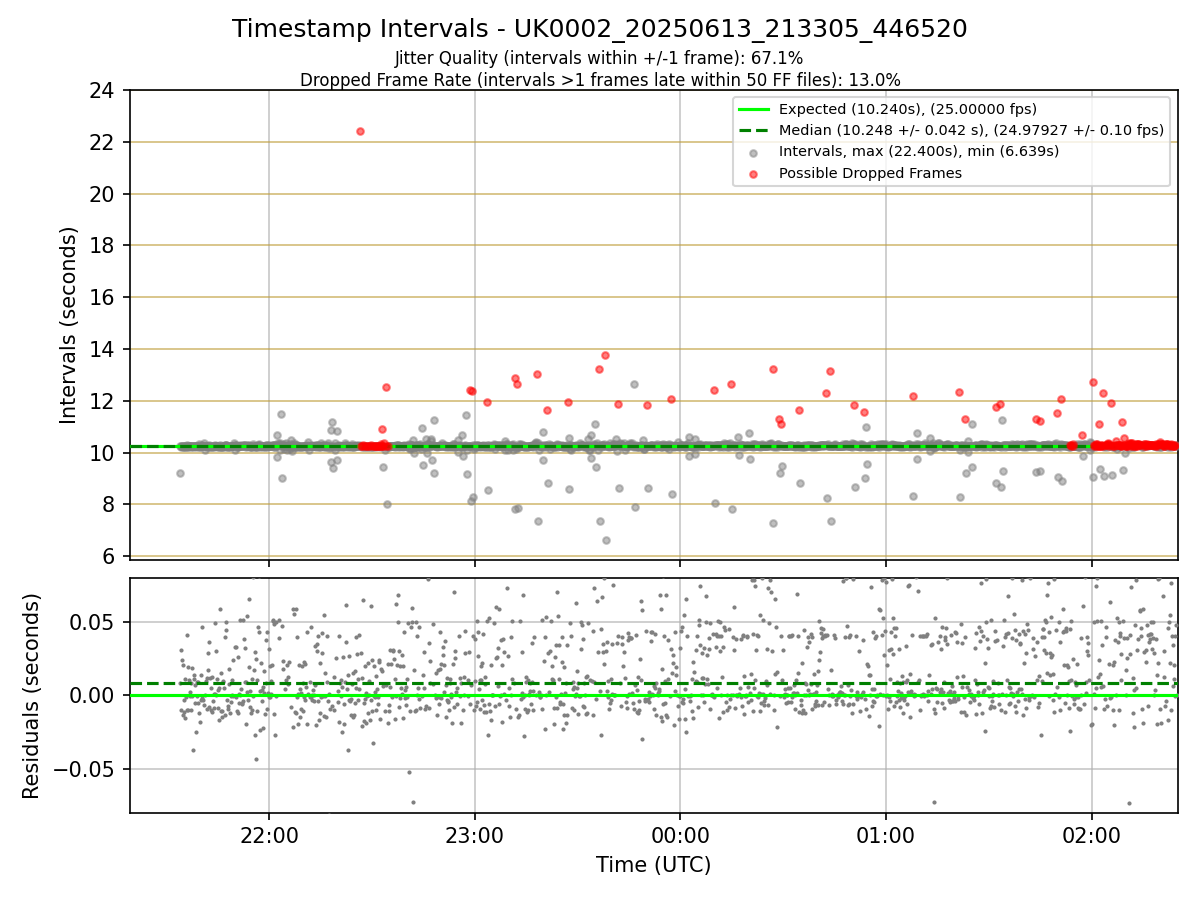This screenshot has height=900, width=1200.
Task: Click the "Intervals, max (22.400s), min (6.639s)" legend entry
Action: (918, 152)
